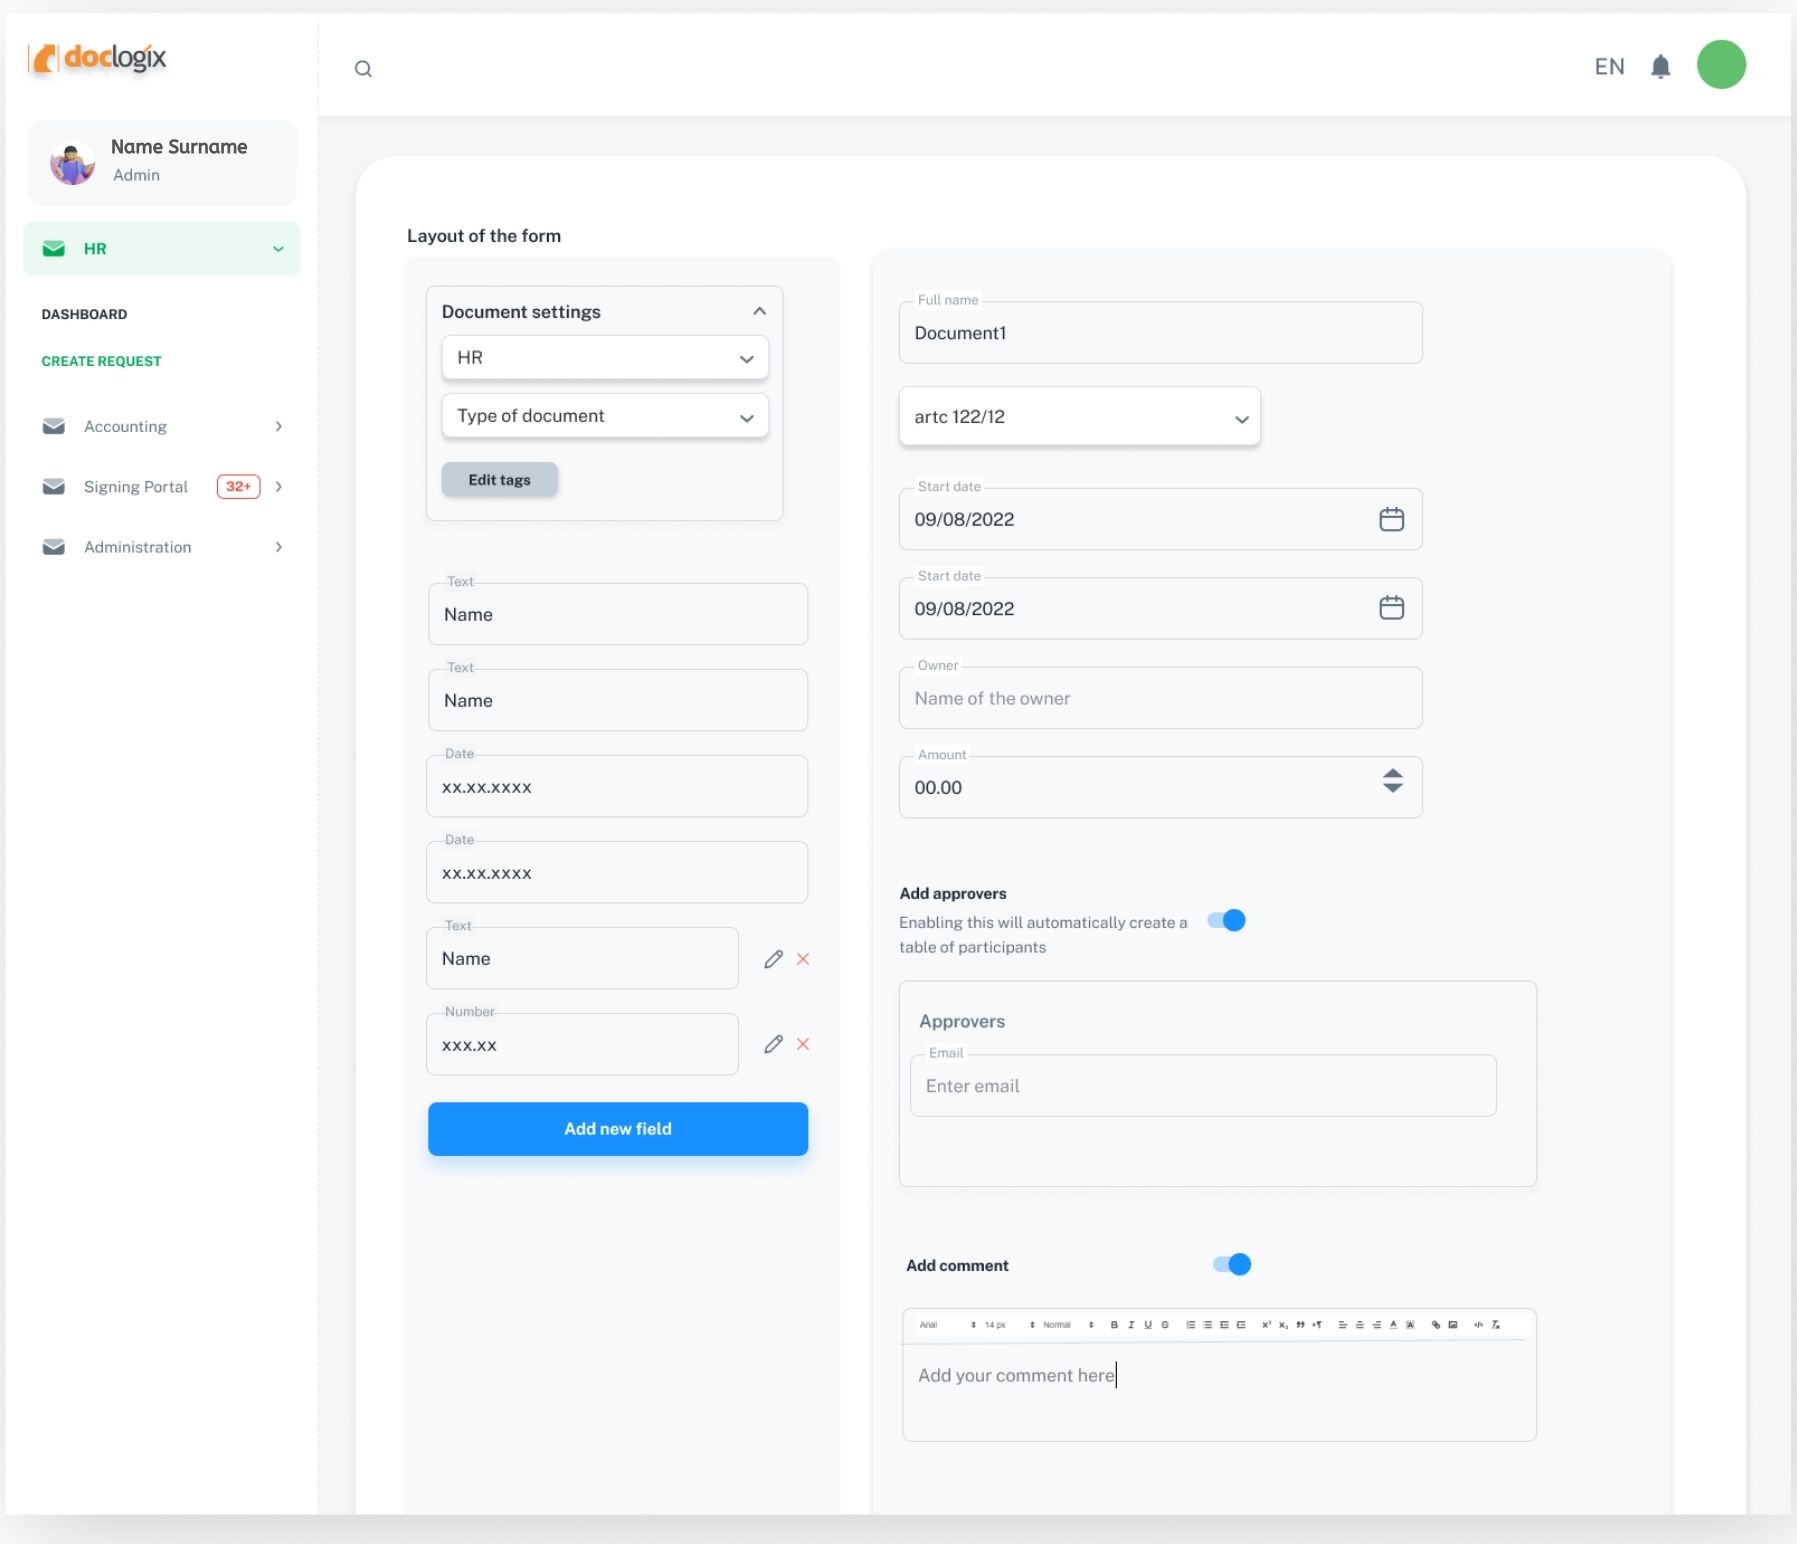Viewport: 1797px width, 1544px height.
Task: Insert link in comment editor
Action: coord(1435,1325)
